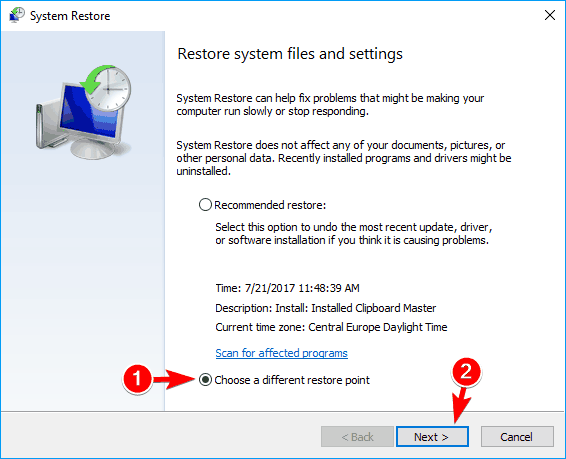Click the Cancel button
The image size is (566, 459).
pos(517,437)
